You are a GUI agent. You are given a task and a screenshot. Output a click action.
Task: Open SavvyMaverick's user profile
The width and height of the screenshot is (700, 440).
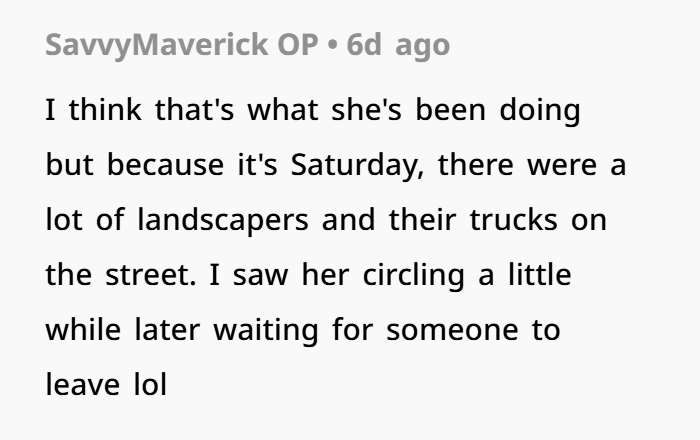157,45
